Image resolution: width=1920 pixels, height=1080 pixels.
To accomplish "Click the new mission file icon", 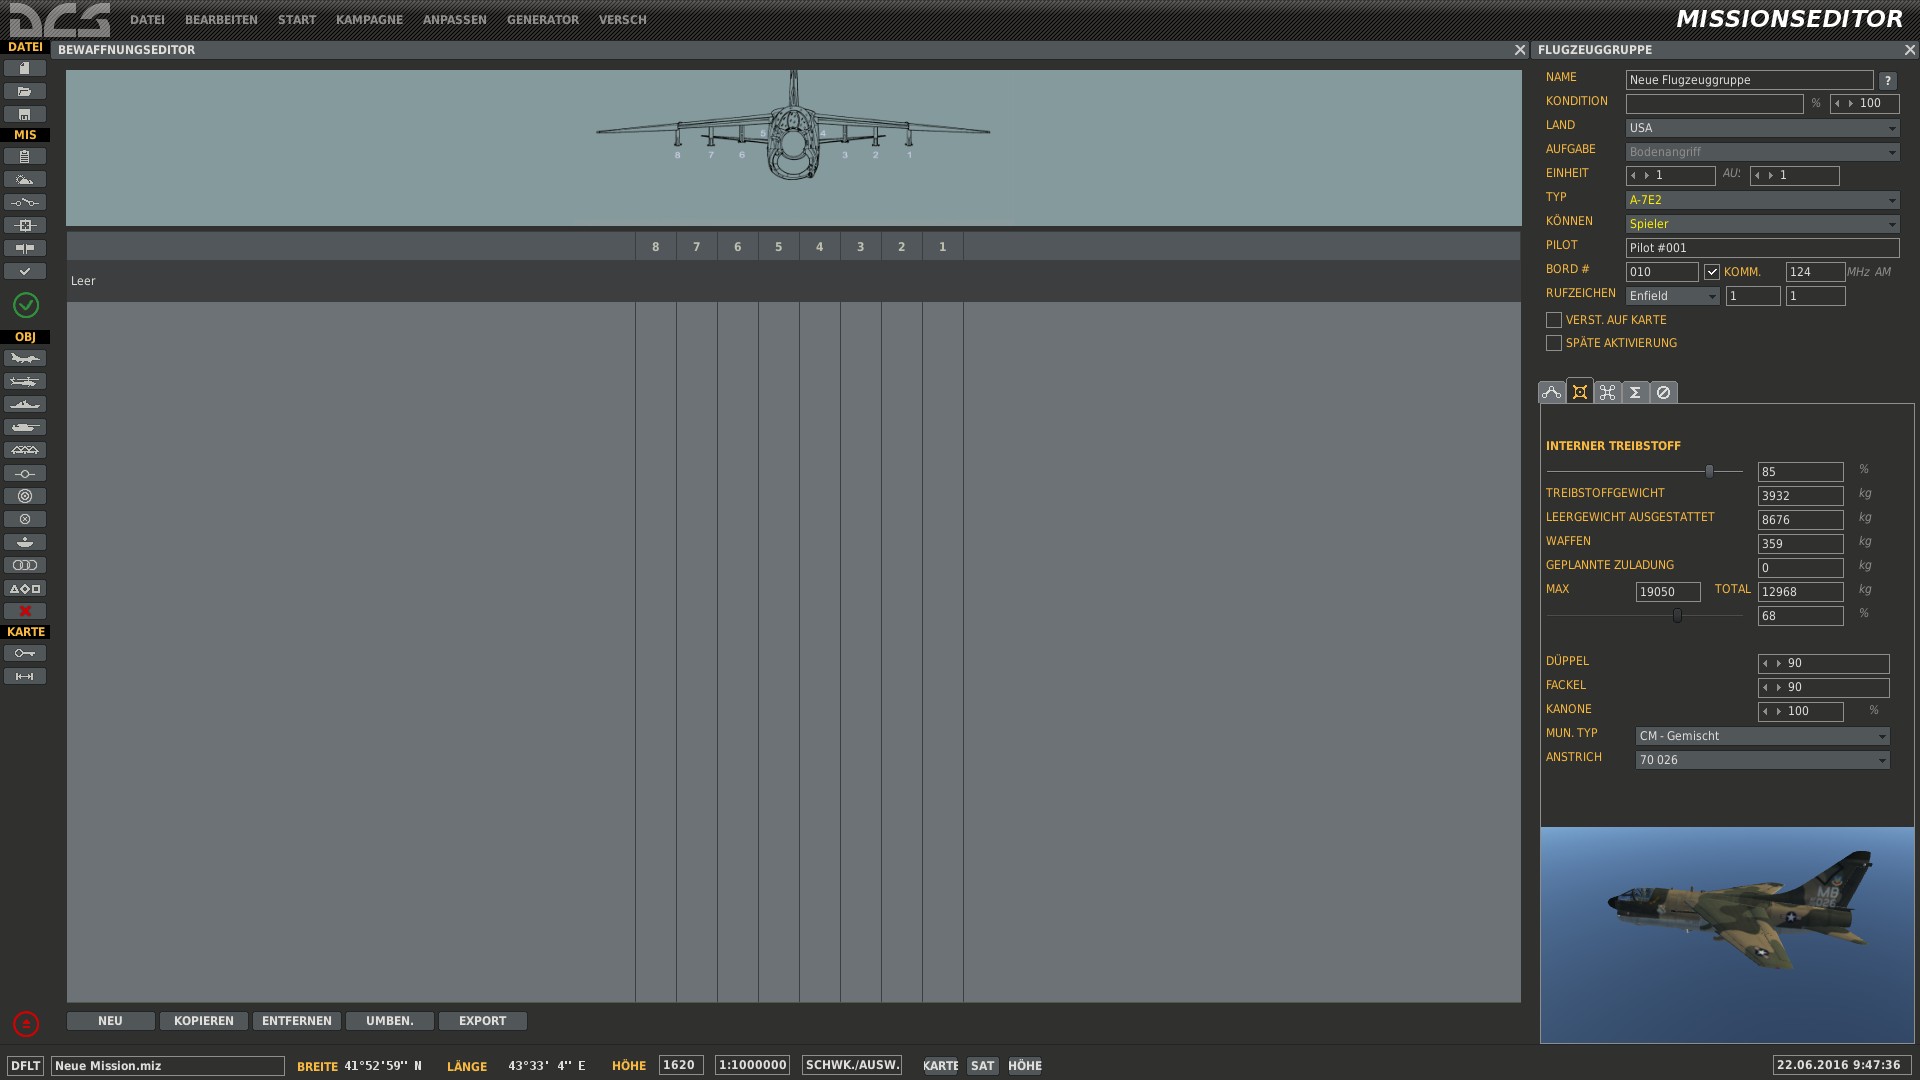I will coord(25,68).
